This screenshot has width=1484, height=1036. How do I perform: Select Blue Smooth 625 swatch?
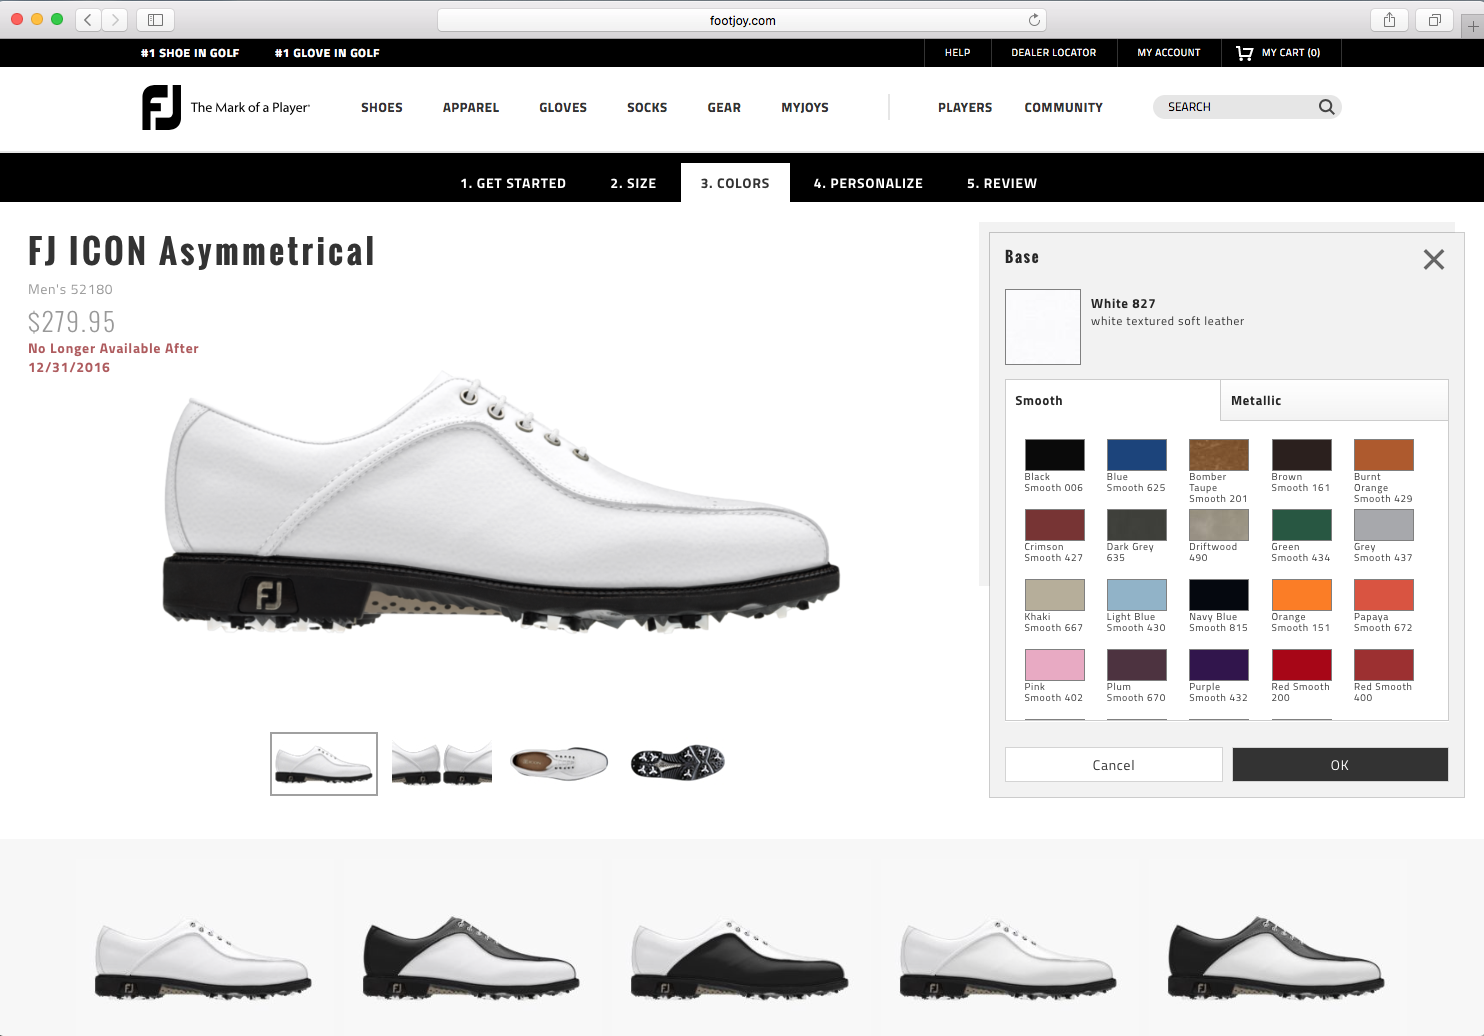(x=1136, y=455)
